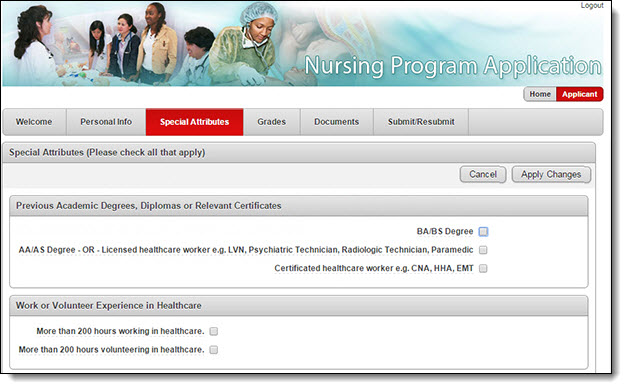Open Submit/Resubmit tab
The height and width of the screenshot is (389, 627).
421,122
